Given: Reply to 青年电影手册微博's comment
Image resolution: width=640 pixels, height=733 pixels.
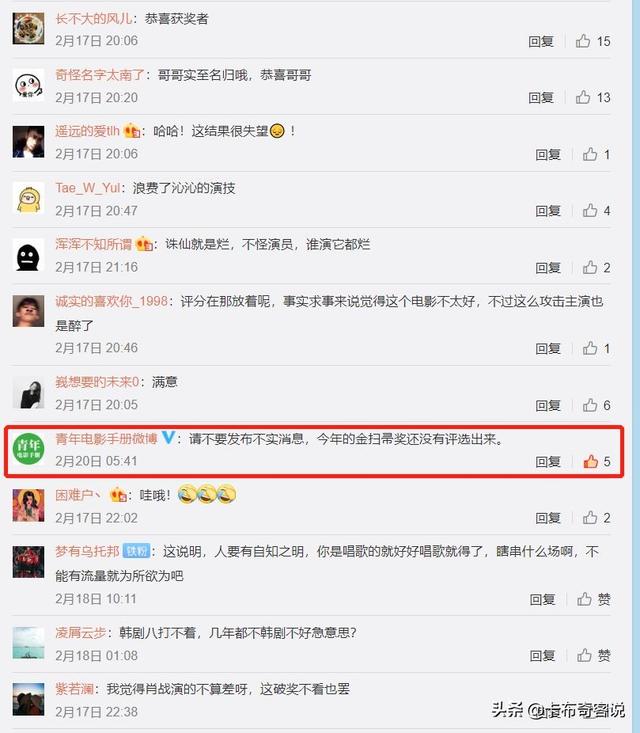Looking at the screenshot, I should point(548,462).
